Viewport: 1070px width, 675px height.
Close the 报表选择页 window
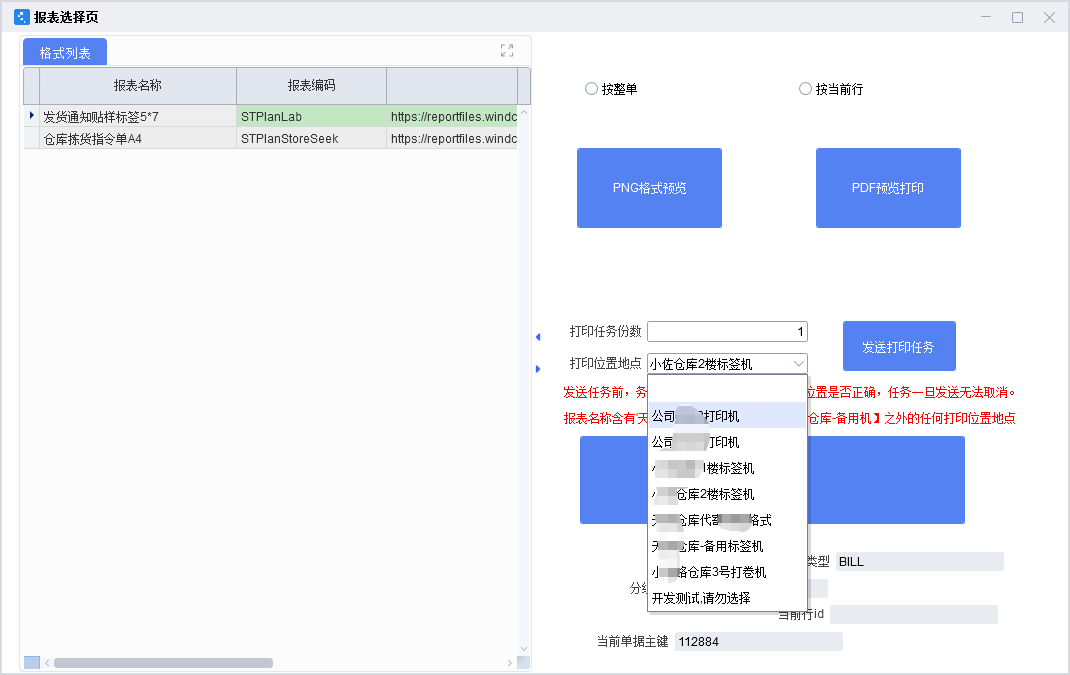coord(1050,17)
